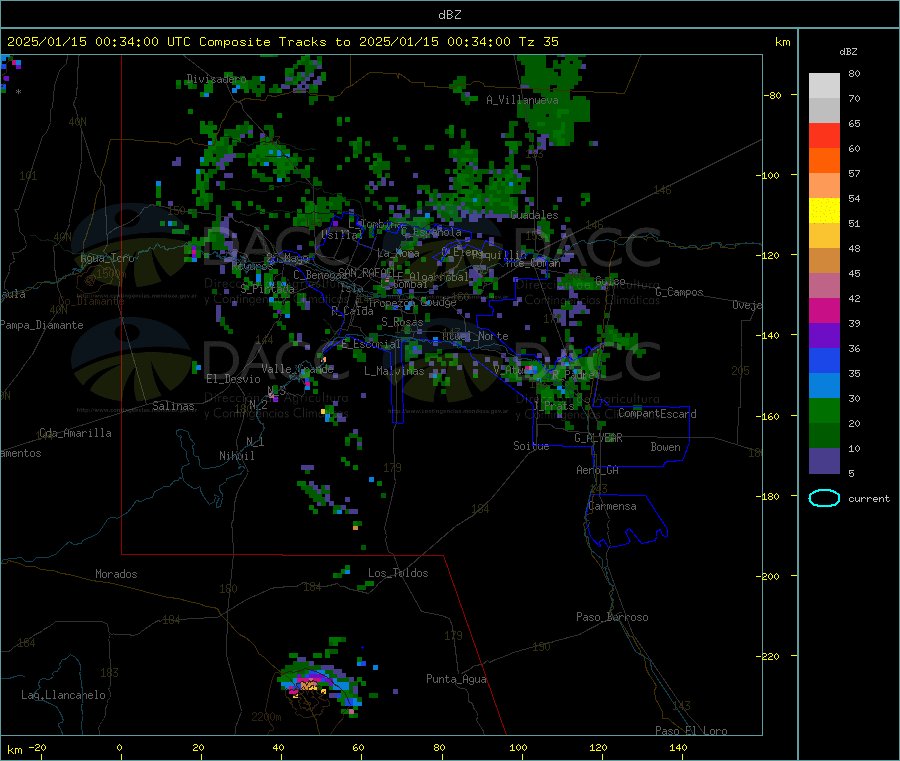Click the 'SAN_RAFAEL' city label
900x761 pixels.
(367, 272)
